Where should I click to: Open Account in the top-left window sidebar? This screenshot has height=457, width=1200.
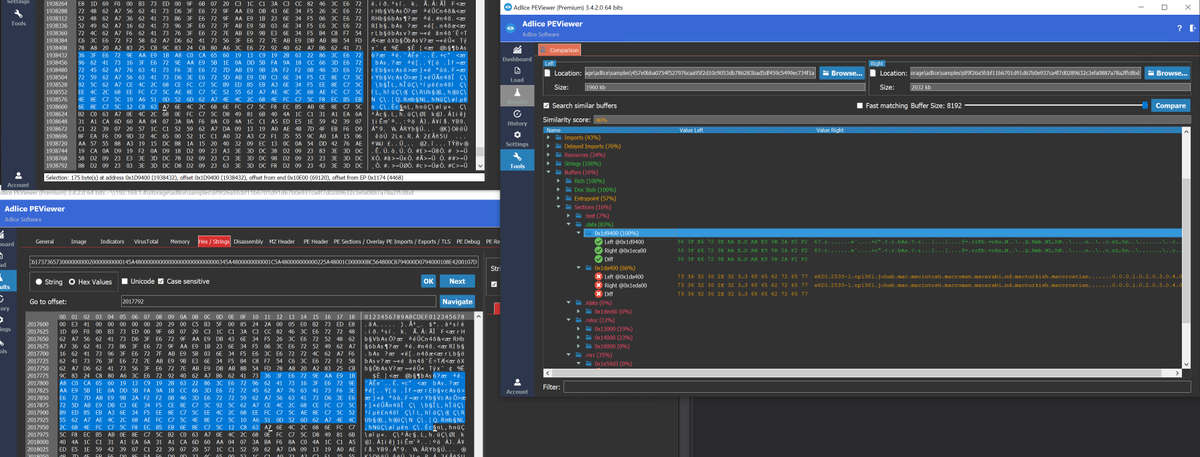[18, 181]
